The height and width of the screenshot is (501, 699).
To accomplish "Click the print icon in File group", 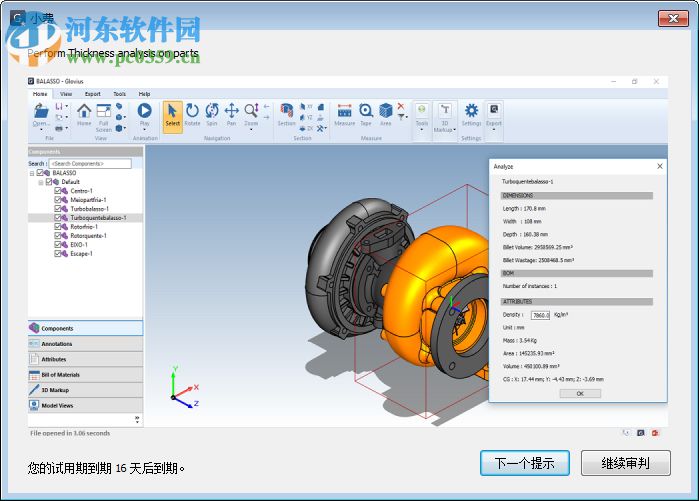I will [x=59, y=128].
